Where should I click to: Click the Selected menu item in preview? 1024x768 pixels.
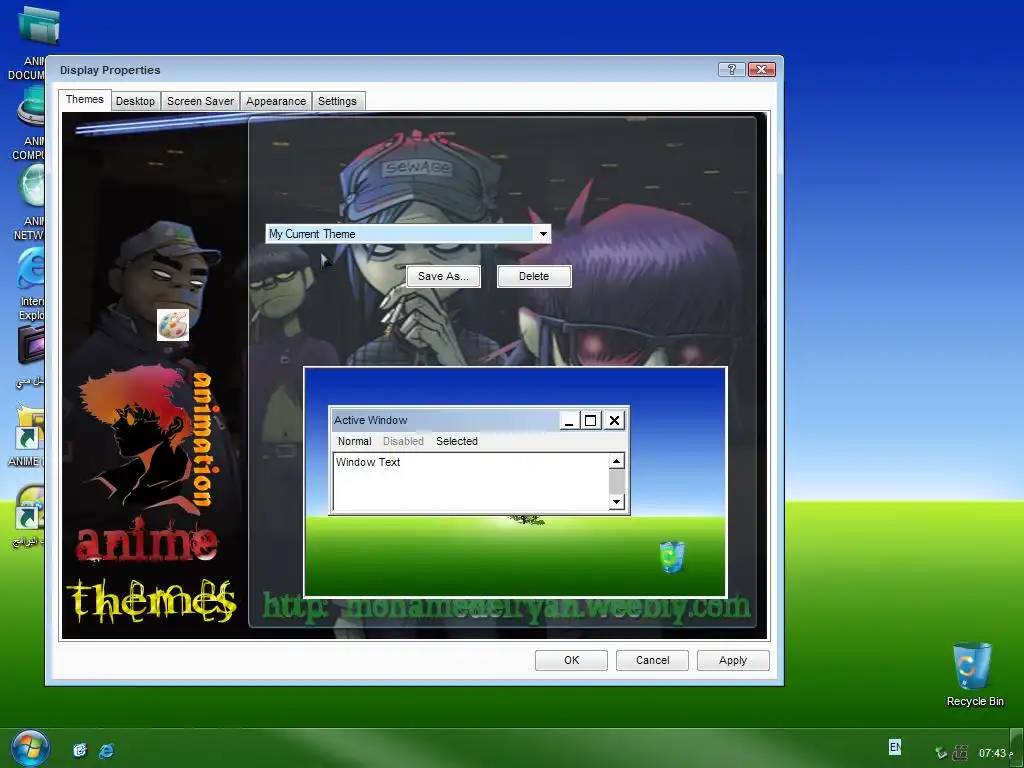point(456,441)
